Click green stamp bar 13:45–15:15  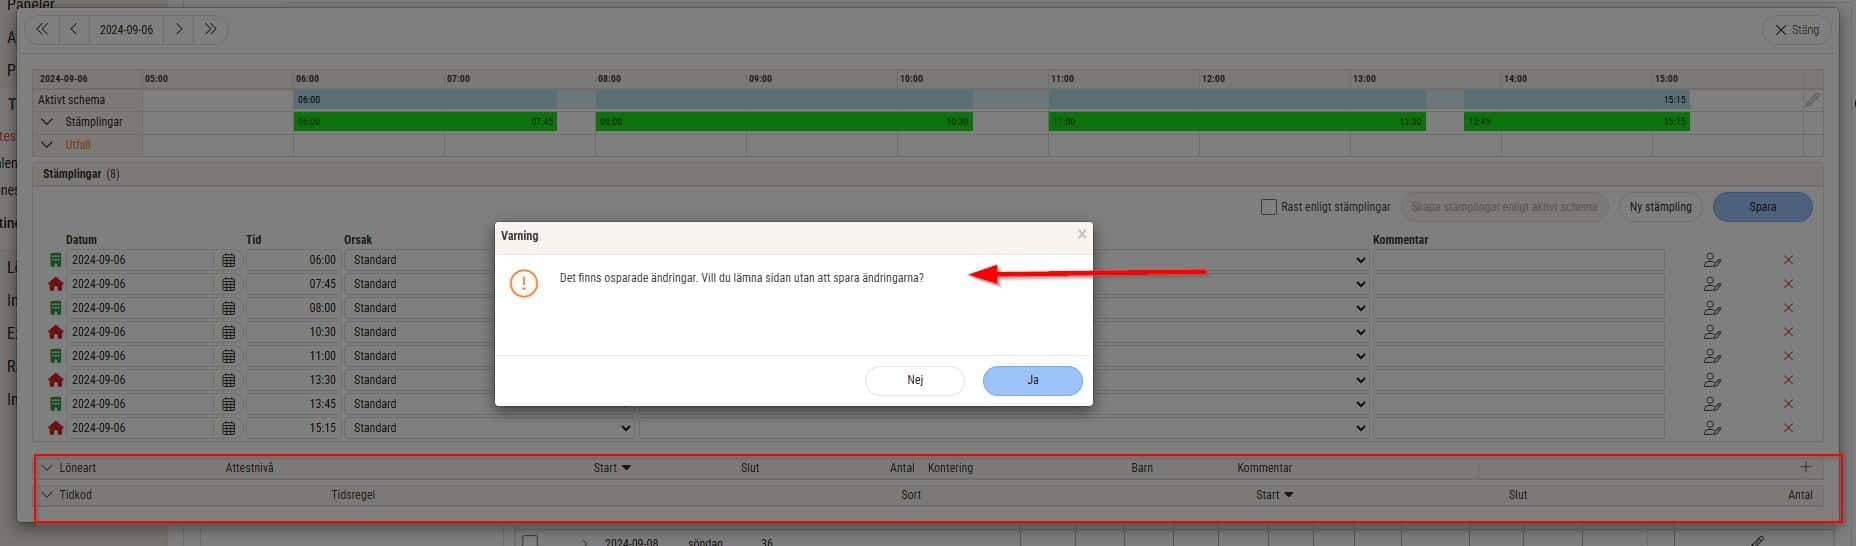coord(1577,122)
